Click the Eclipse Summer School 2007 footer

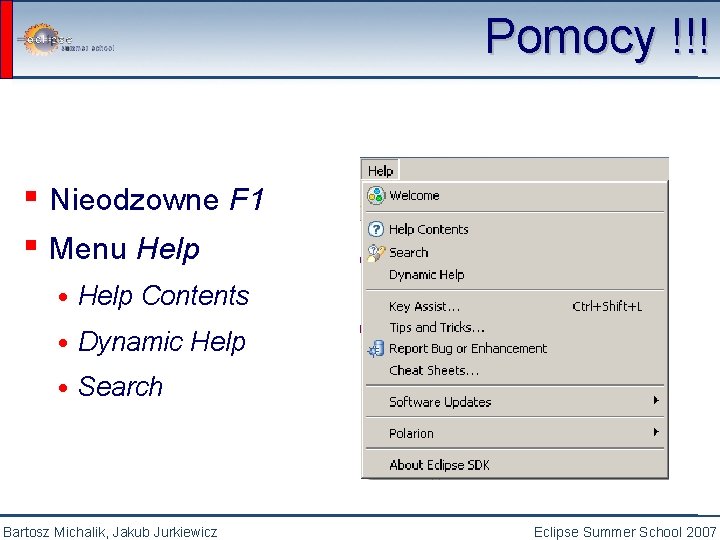(x=625, y=532)
